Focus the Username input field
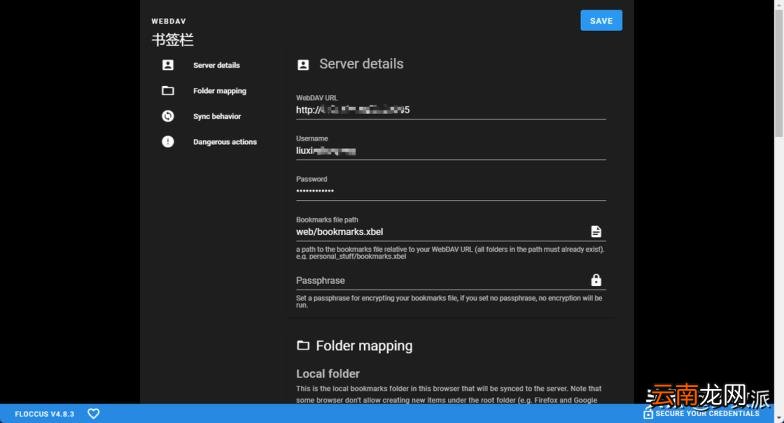Screen dimensions: 784x423 click(x=450, y=150)
